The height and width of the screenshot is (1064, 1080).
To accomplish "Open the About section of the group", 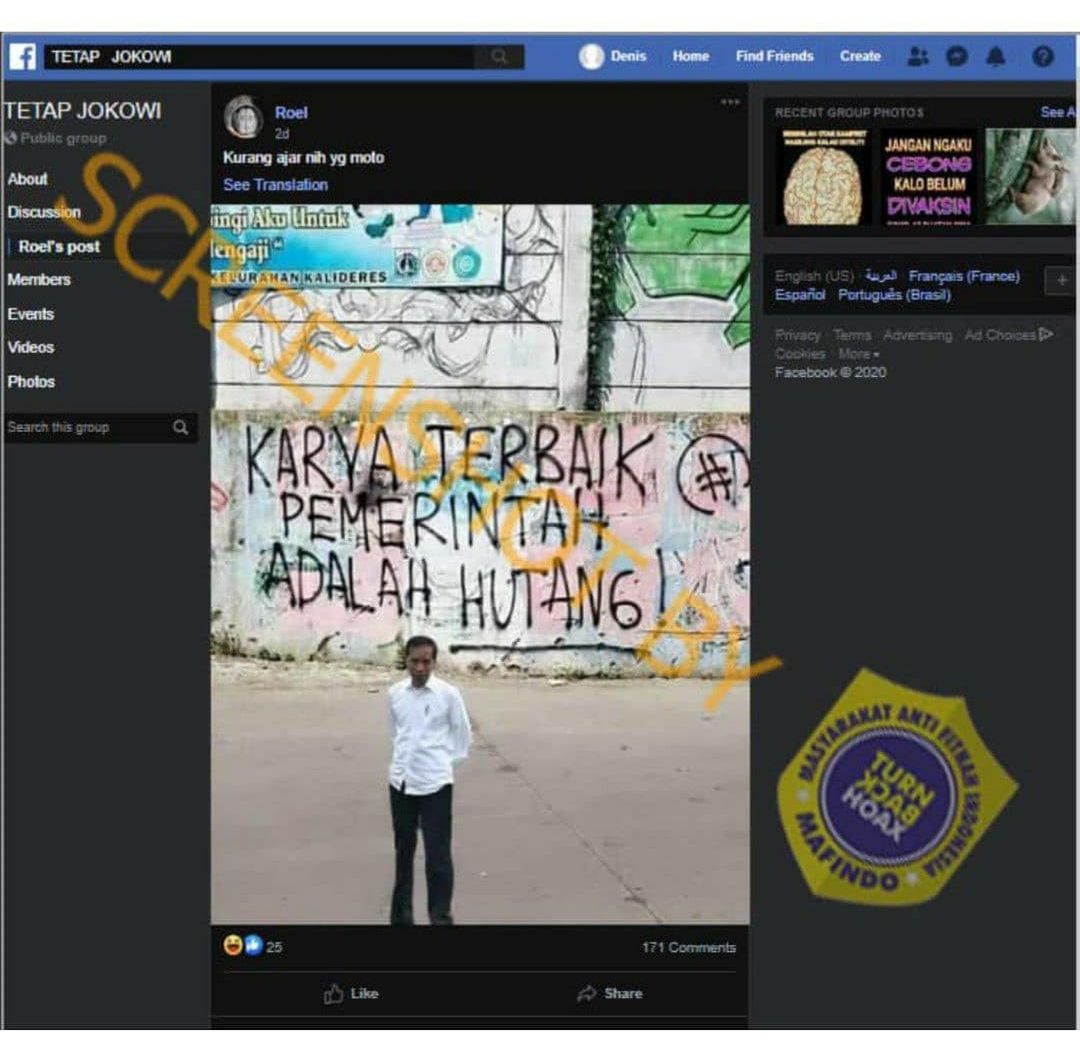I will click(28, 179).
